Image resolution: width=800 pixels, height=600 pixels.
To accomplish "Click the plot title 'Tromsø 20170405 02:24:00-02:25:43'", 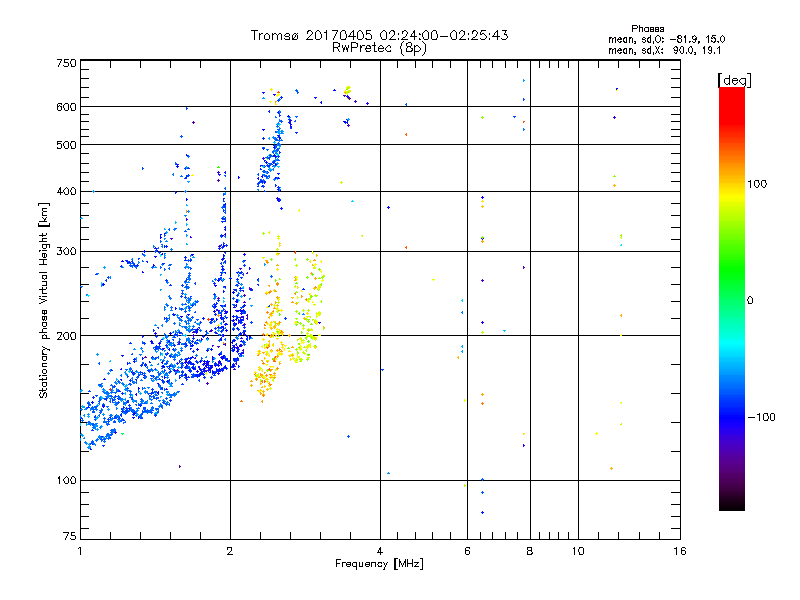I will 379,35.
